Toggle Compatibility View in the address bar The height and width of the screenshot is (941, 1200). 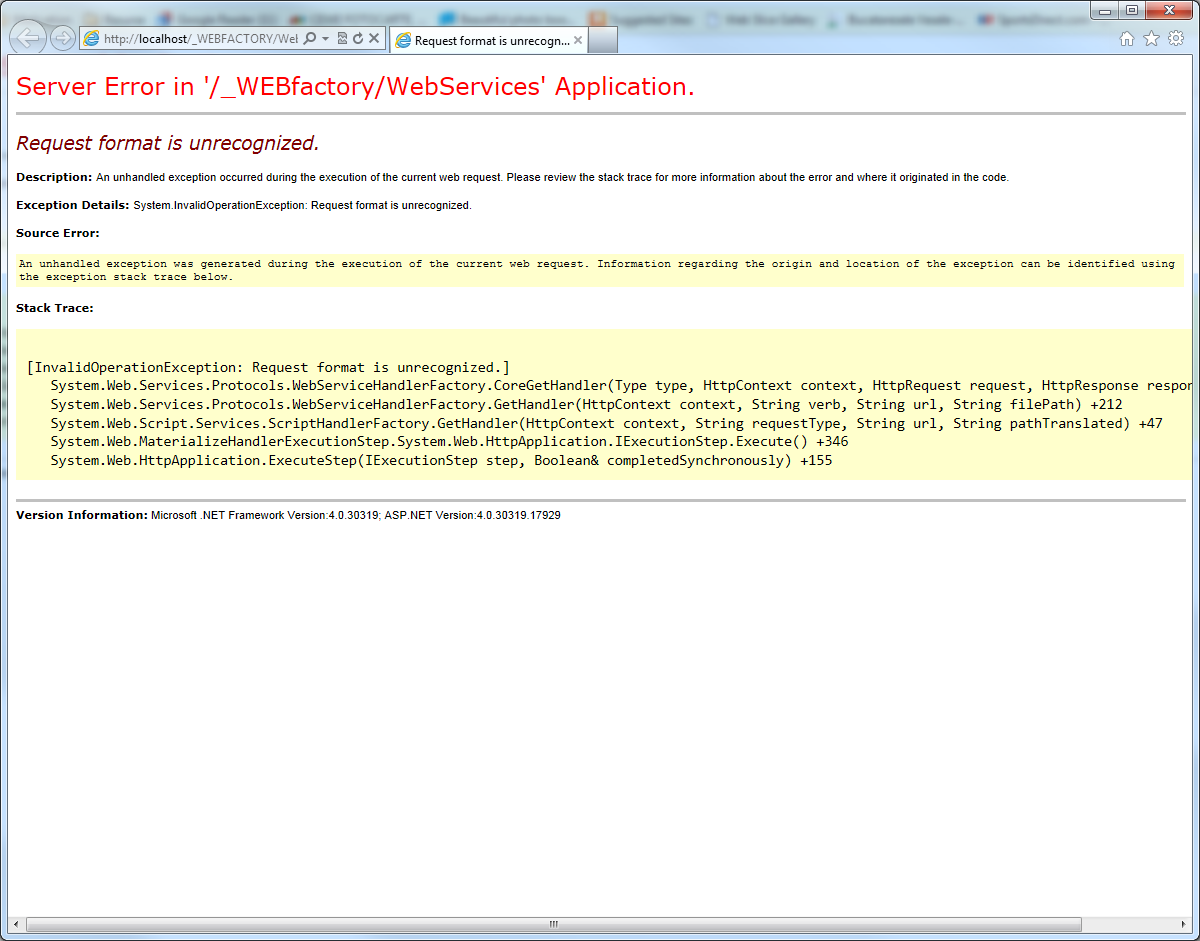[x=341, y=38]
